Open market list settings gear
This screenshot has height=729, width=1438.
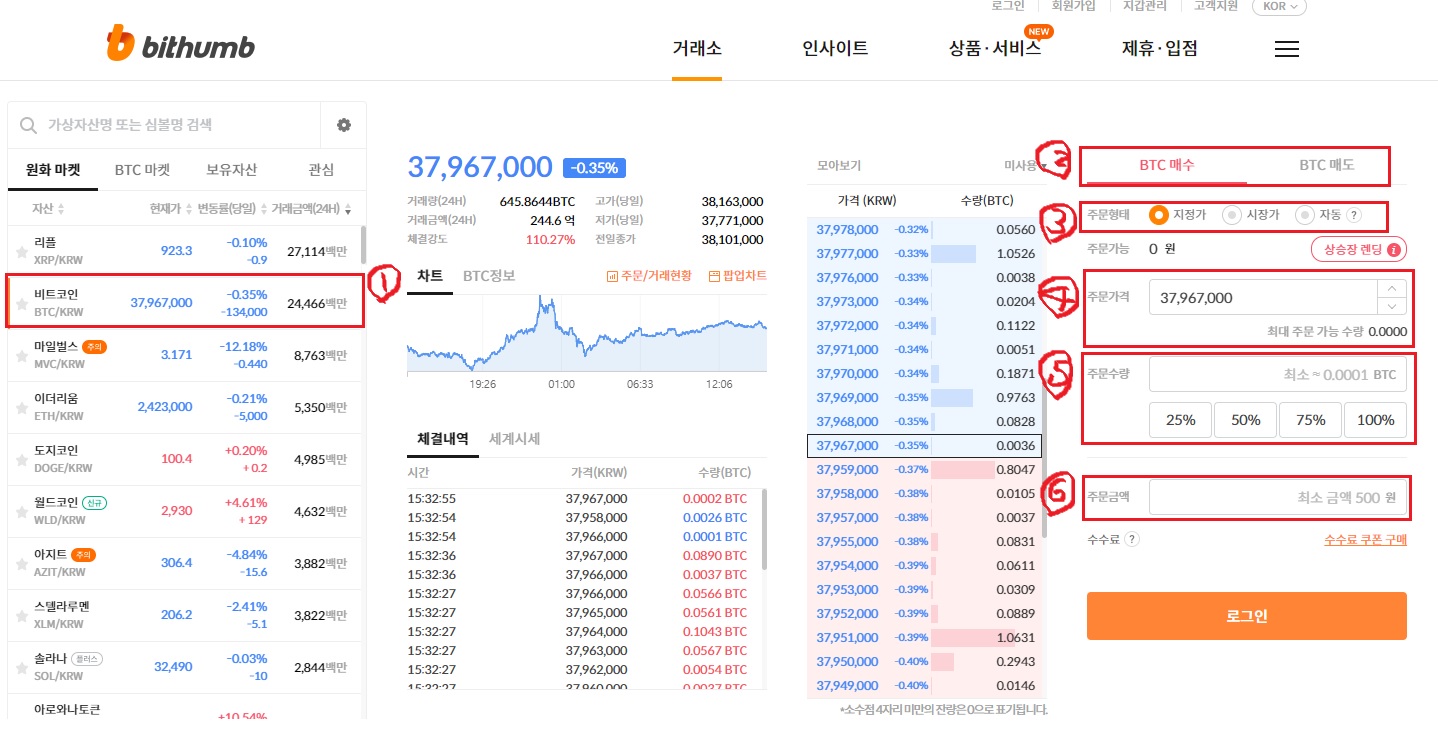coord(343,124)
